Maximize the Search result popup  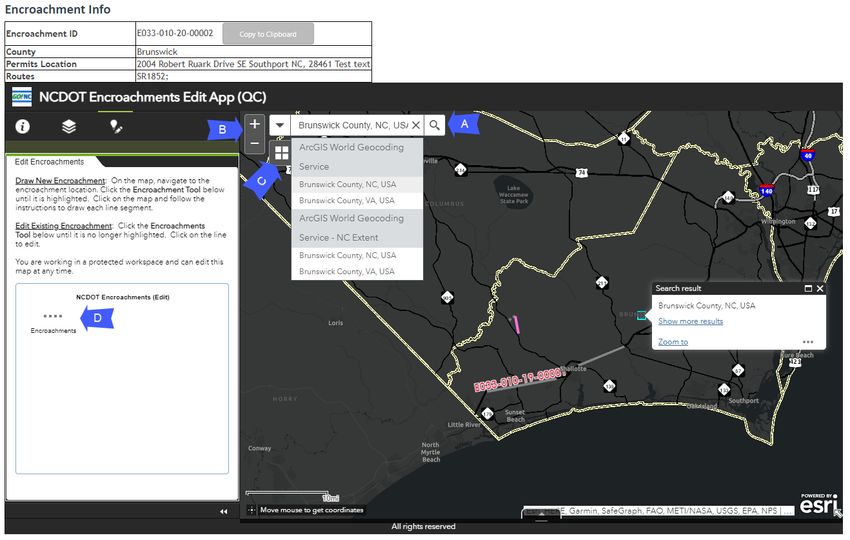point(808,288)
